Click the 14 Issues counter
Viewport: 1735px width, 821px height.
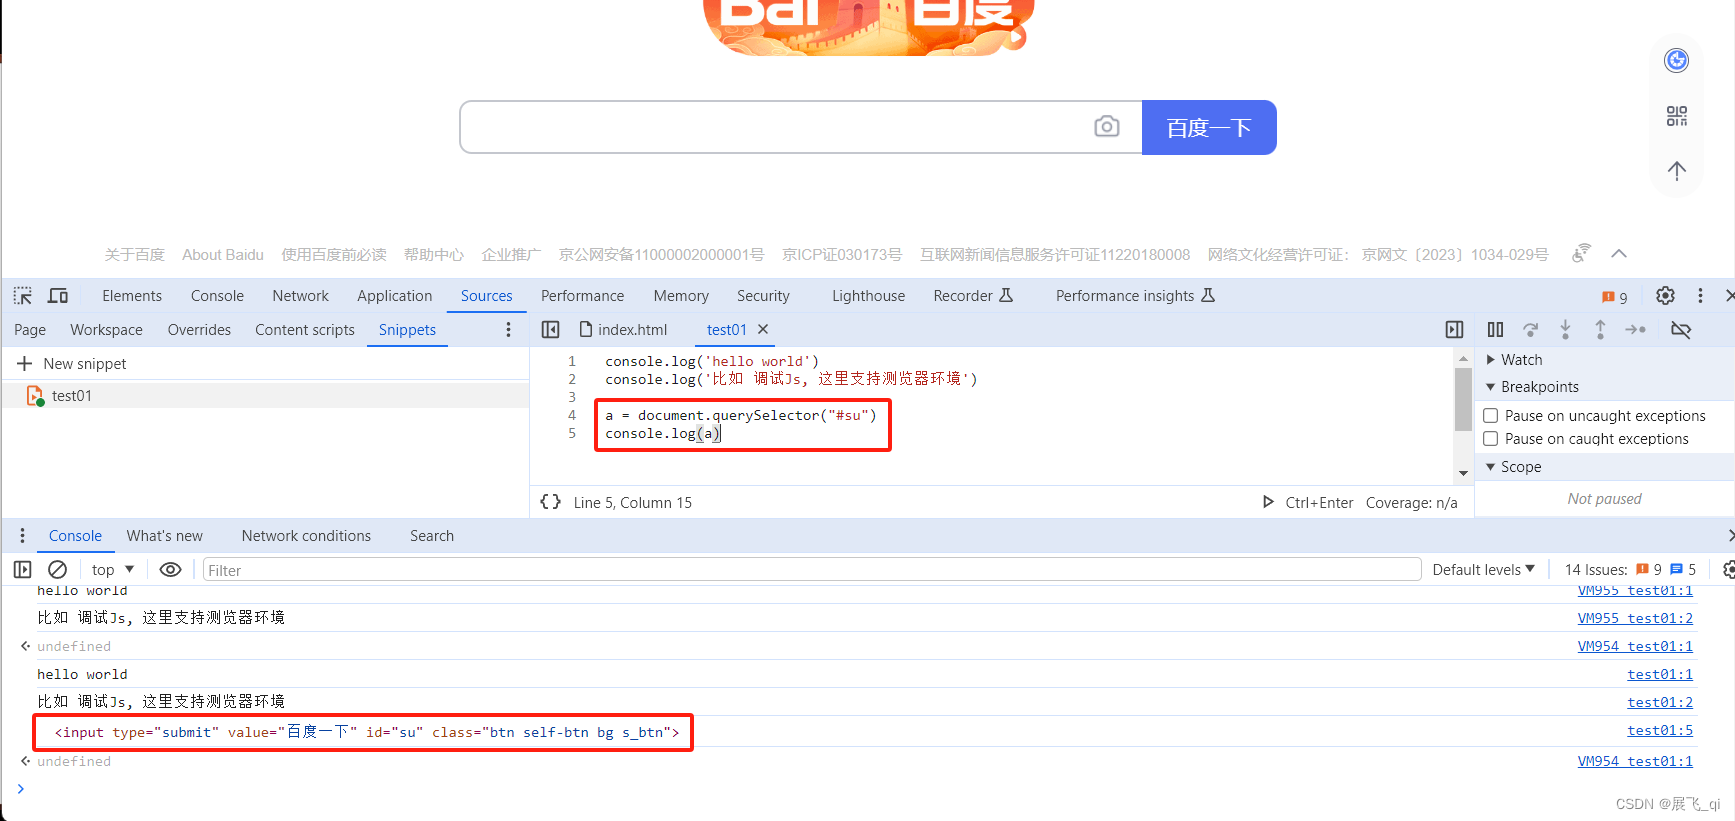[1630, 570]
